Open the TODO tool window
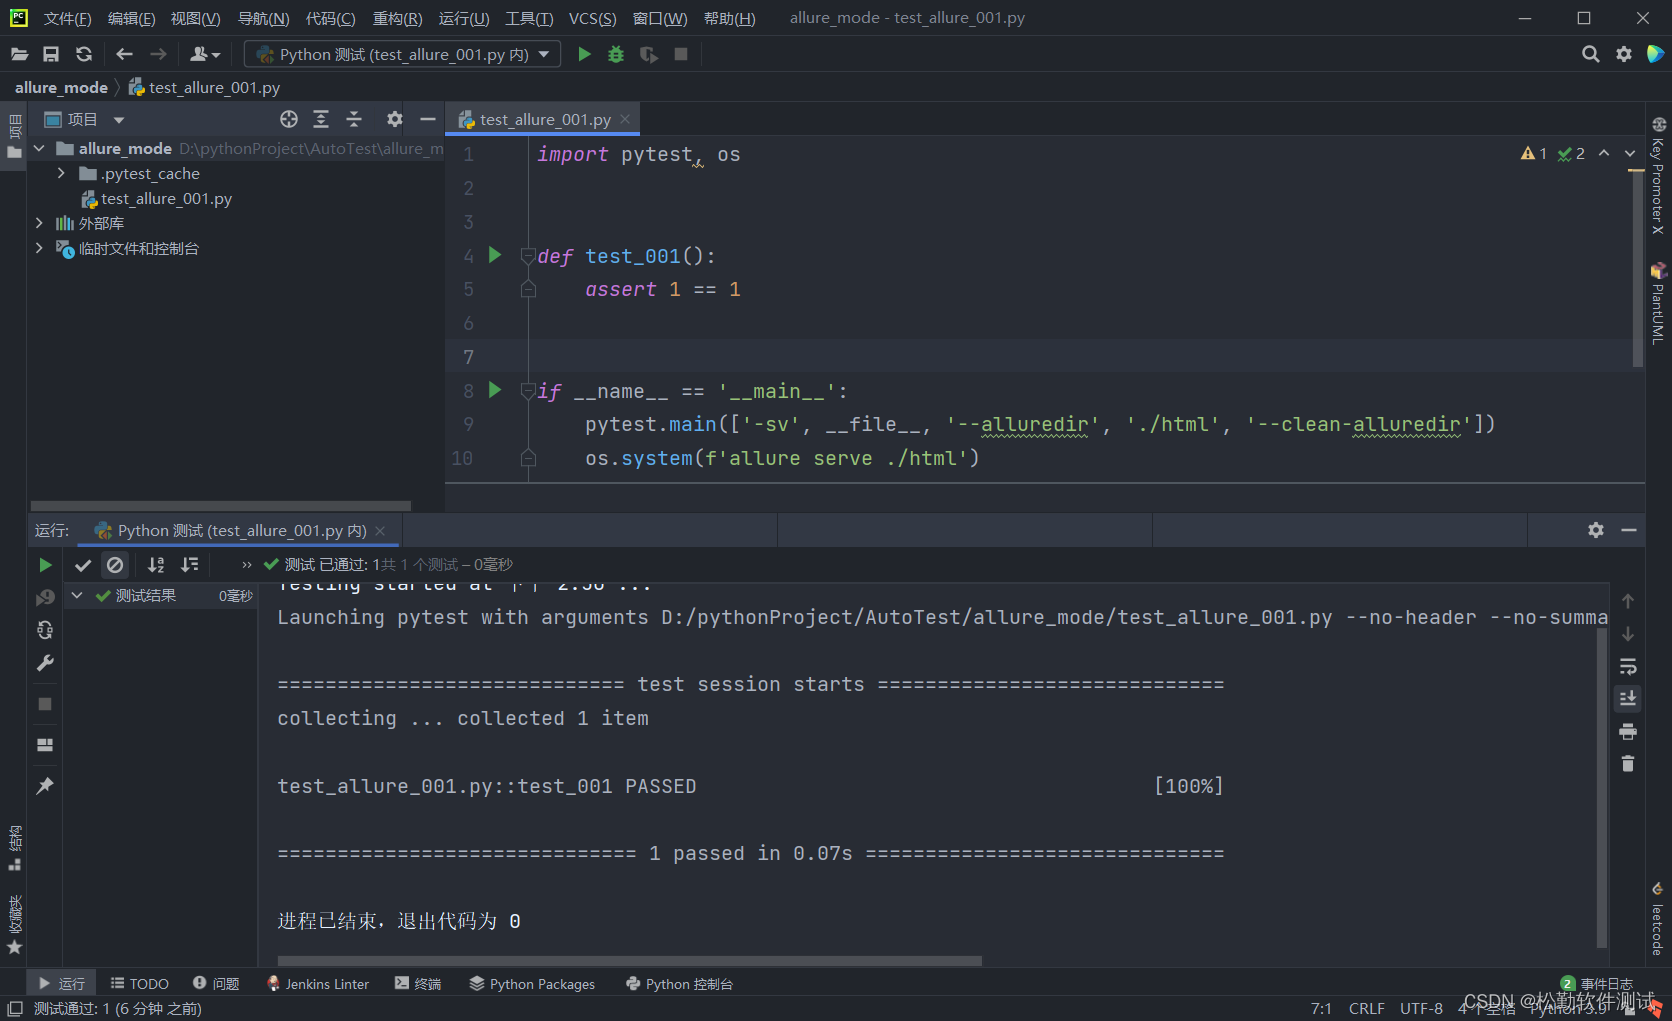Viewport: 1672px width, 1021px height. tap(139, 984)
